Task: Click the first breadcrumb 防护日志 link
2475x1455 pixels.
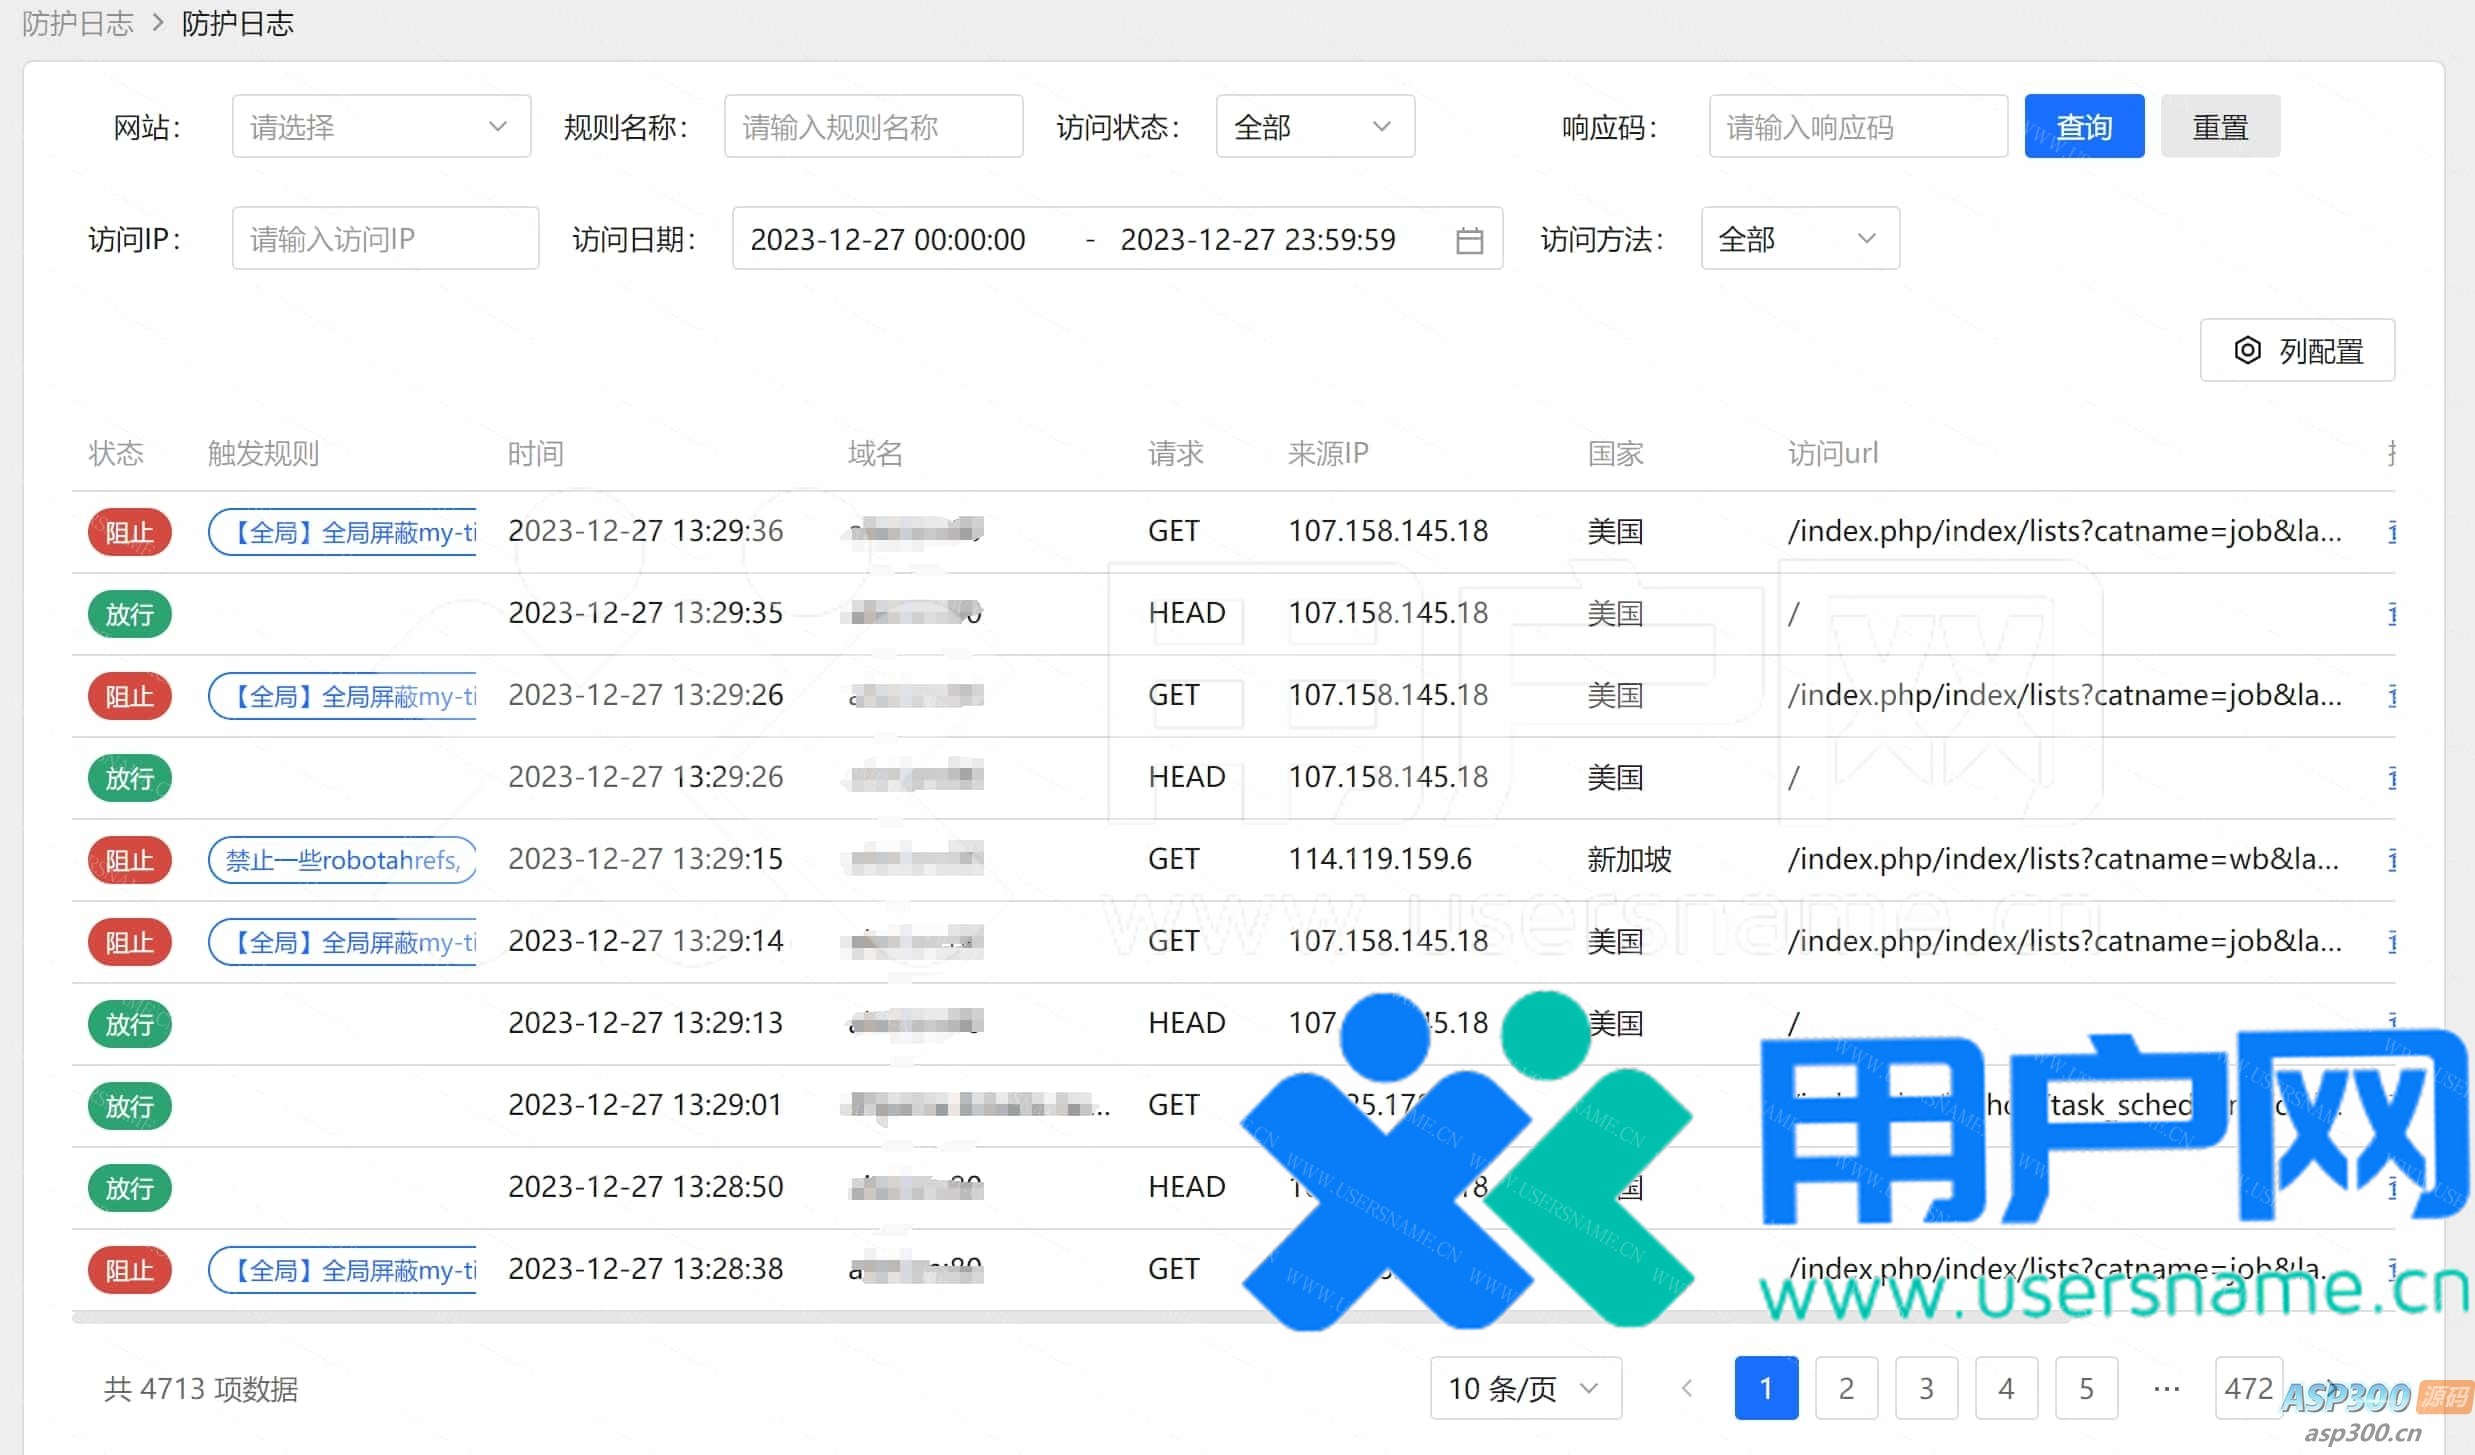Action: pos(78,22)
